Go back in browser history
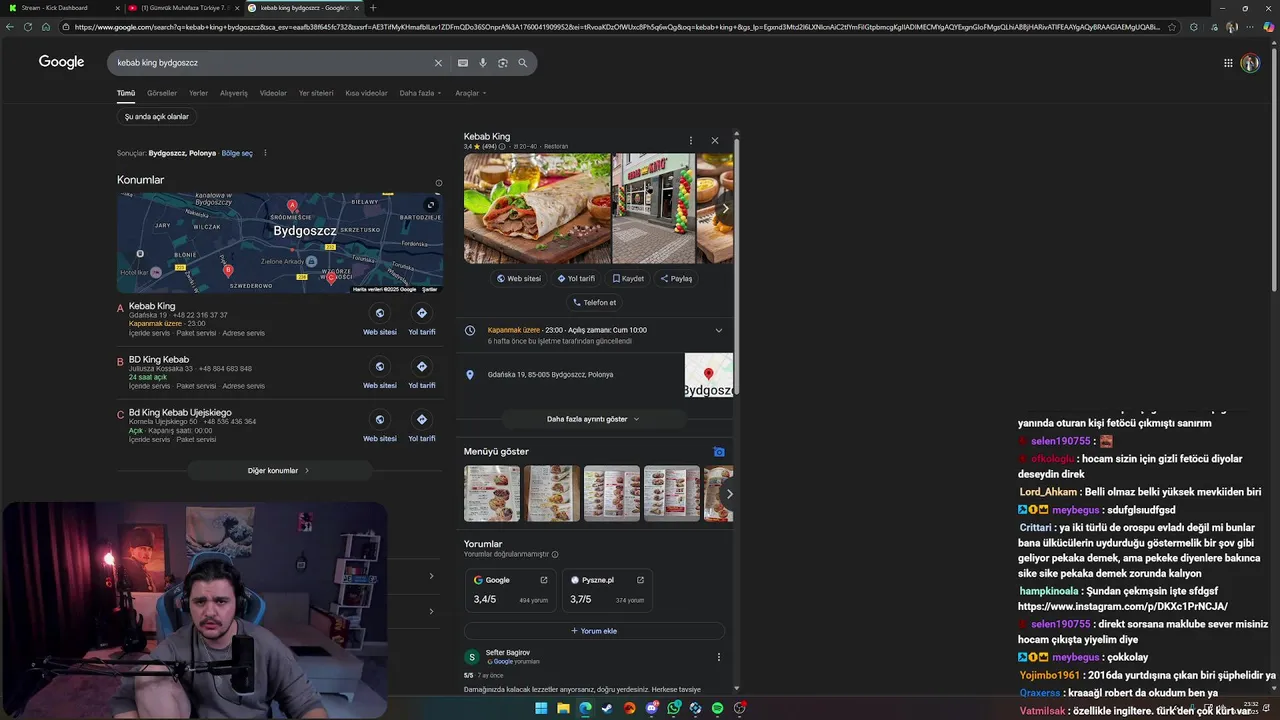1280x720 pixels. [10, 27]
